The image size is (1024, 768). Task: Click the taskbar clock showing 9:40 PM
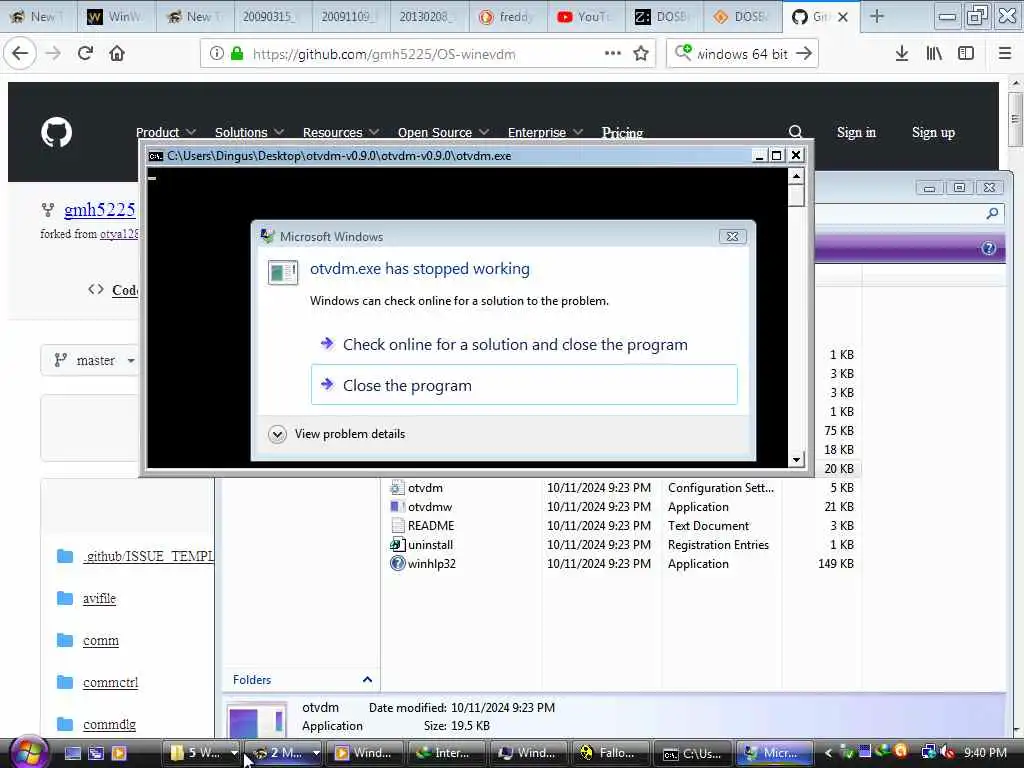coord(985,753)
